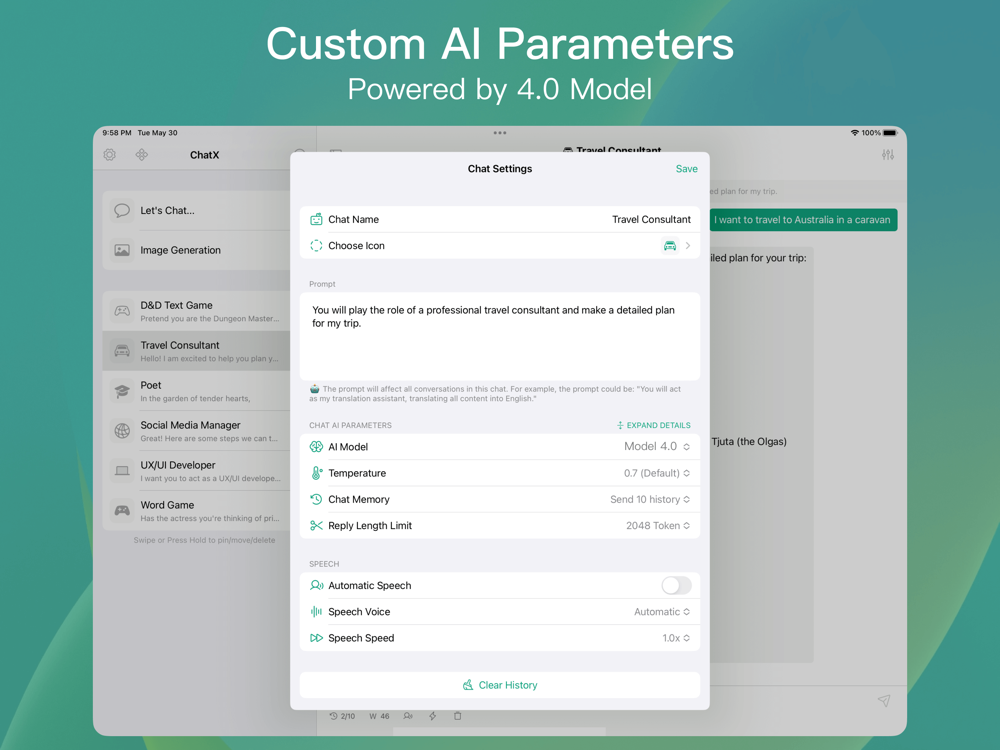Viewport: 1000px width, 750px height.
Task: Click the Automatic Speech person icon
Action: coord(316,585)
